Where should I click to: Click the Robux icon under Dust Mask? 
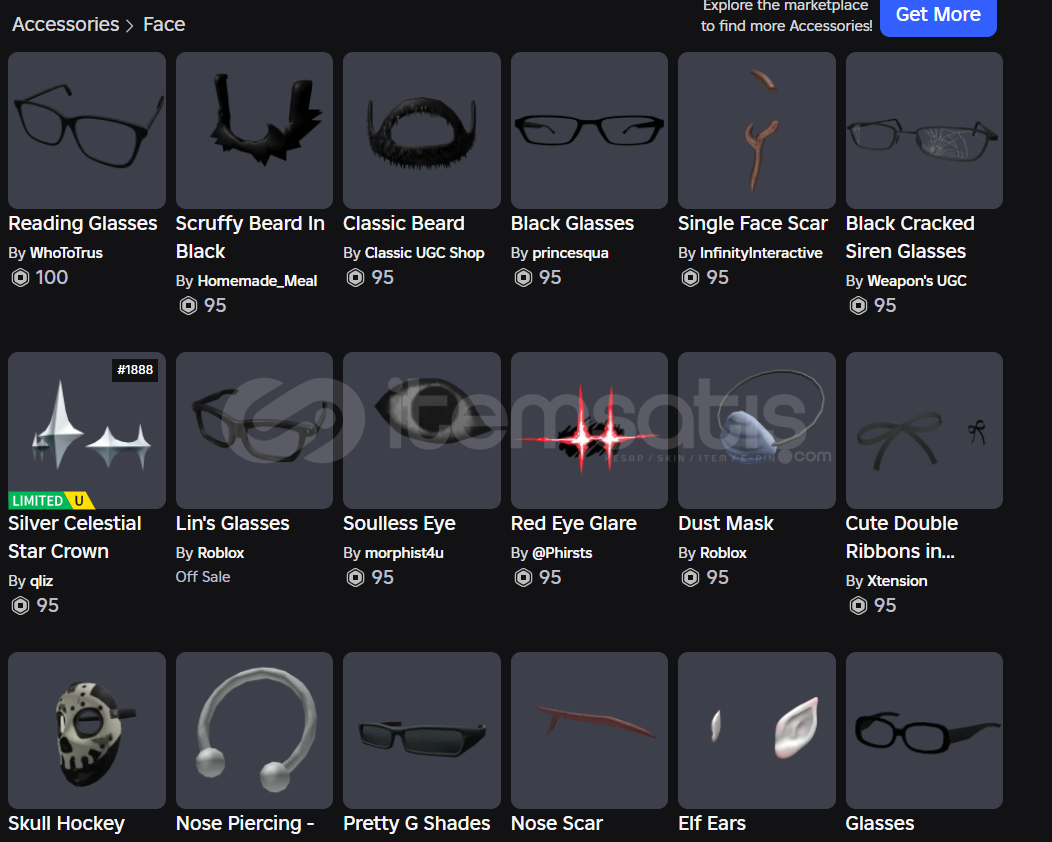[690, 578]
